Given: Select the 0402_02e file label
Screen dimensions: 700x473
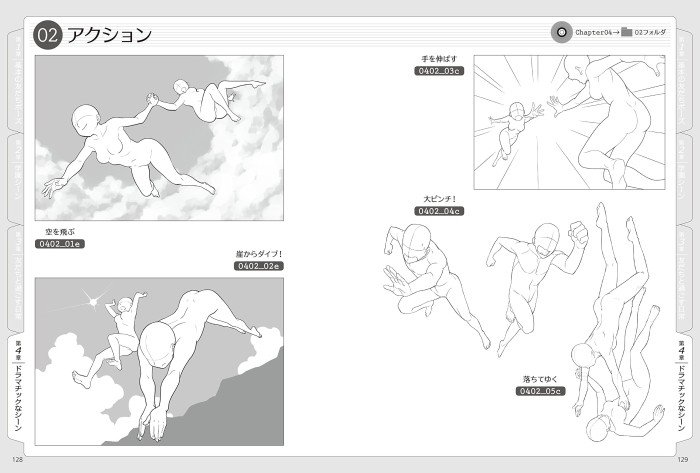Looking at the screenshot, I should (259, 267).
